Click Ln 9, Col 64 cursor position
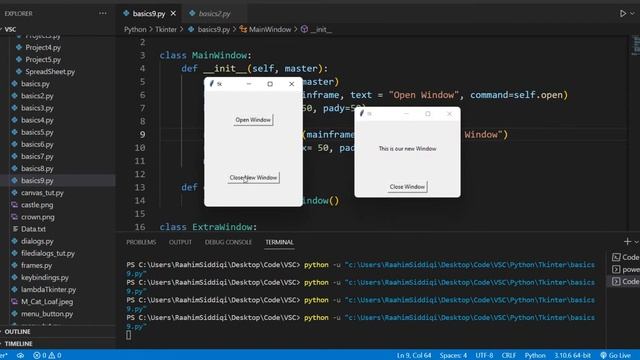 [x=414, y=356]
